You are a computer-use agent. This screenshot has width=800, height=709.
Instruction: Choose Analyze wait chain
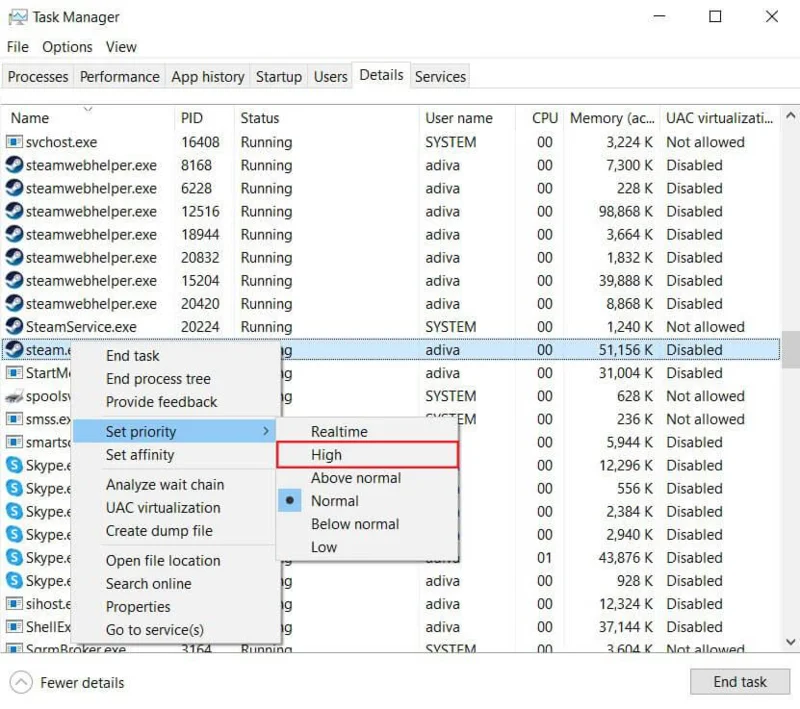[174, 485]
